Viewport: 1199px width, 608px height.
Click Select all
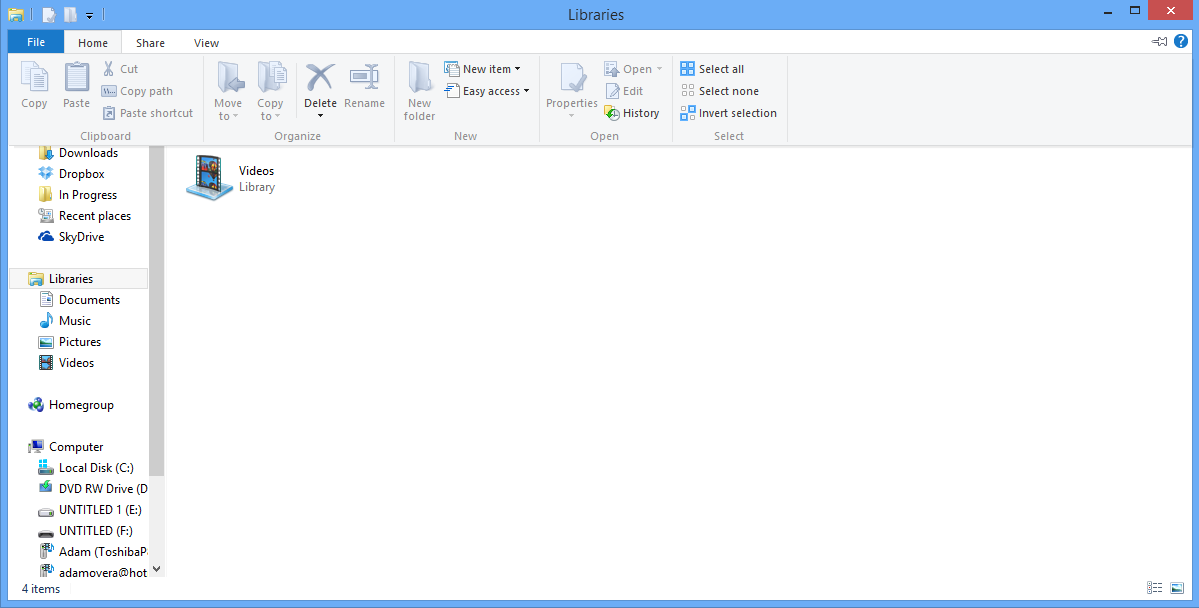coord(712,69)
